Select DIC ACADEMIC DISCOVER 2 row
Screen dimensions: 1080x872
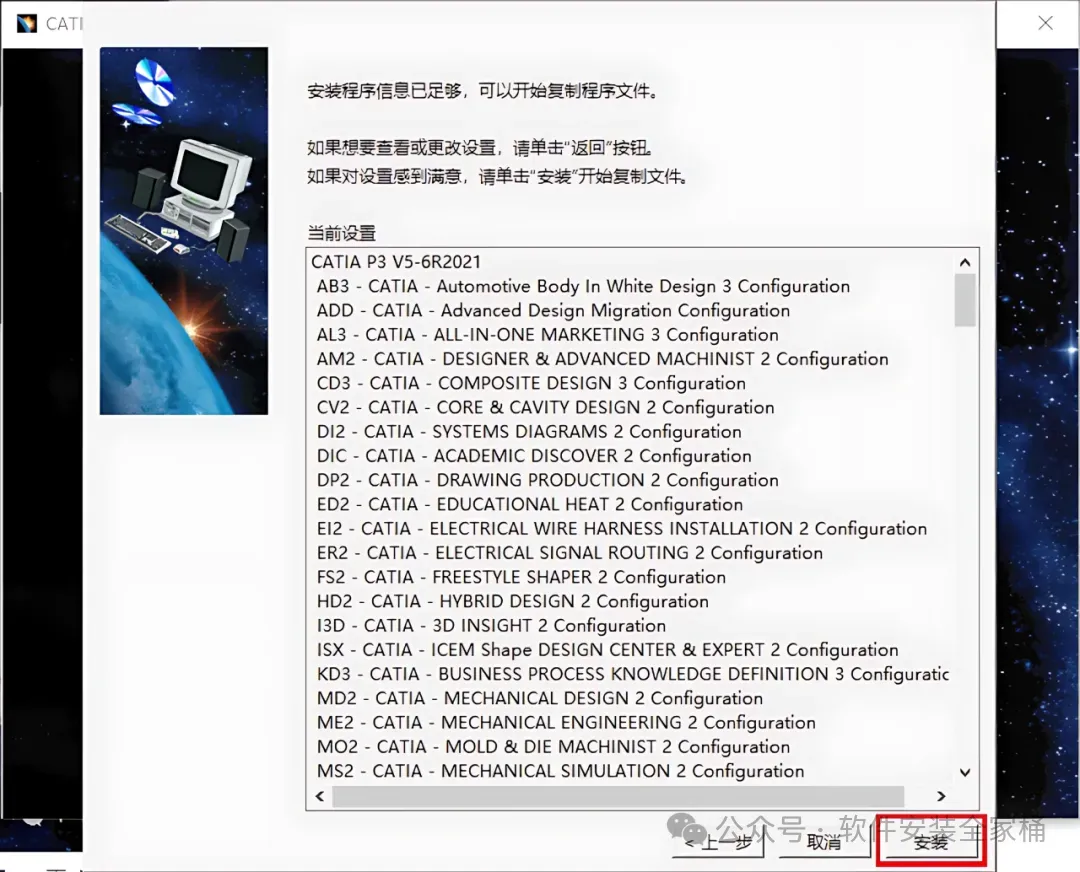[x=534, y=455]
